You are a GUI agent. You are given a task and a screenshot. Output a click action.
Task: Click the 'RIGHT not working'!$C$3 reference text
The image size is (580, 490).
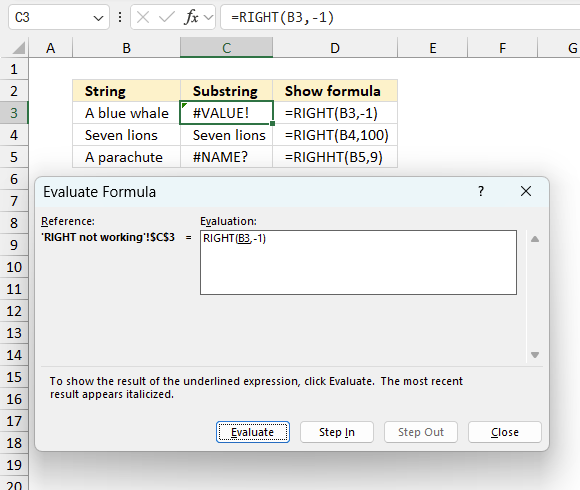point(108,237)
